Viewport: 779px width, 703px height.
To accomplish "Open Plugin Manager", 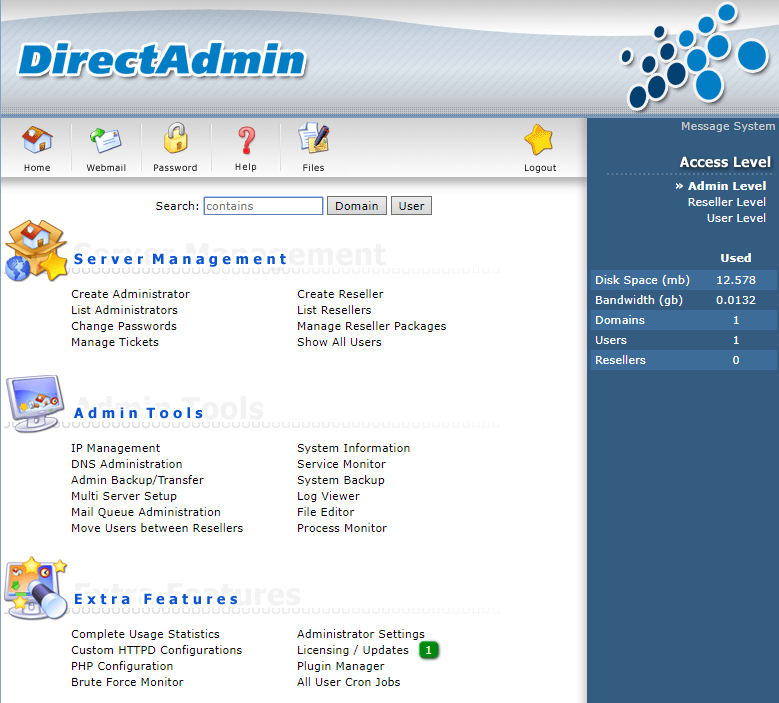I will coord(341,666).
